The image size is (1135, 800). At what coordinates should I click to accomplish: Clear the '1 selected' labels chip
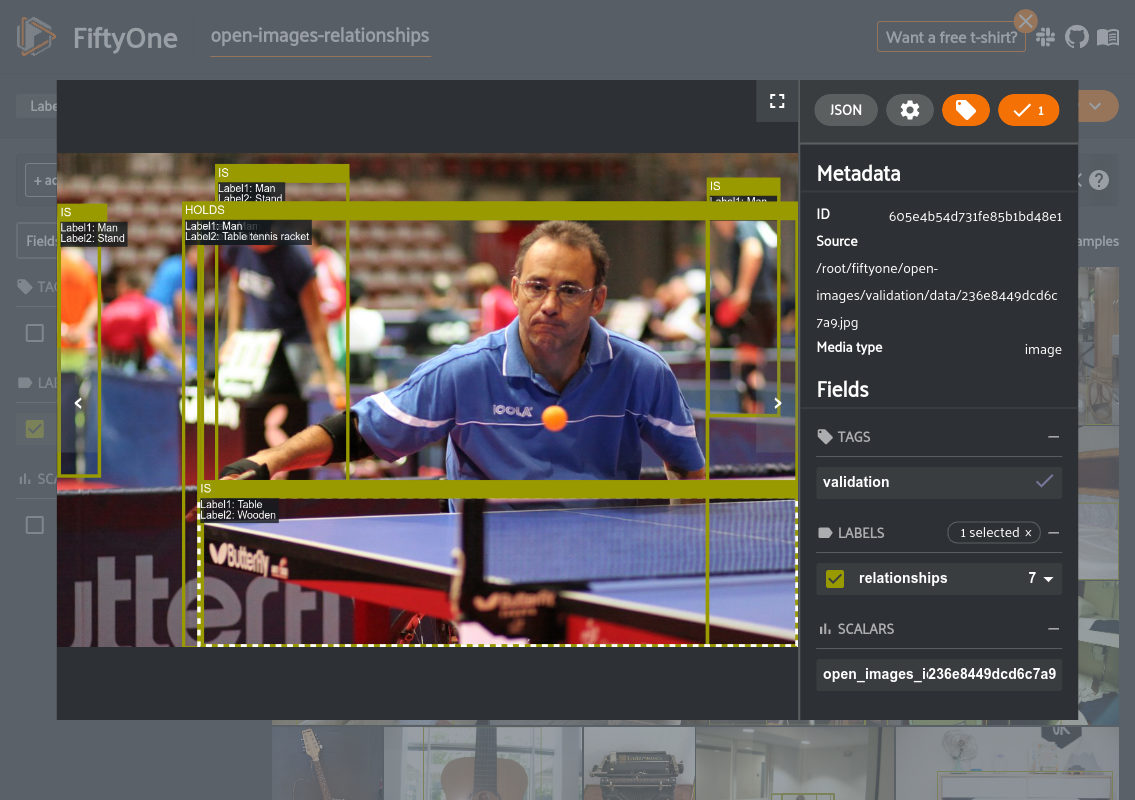1027,533
